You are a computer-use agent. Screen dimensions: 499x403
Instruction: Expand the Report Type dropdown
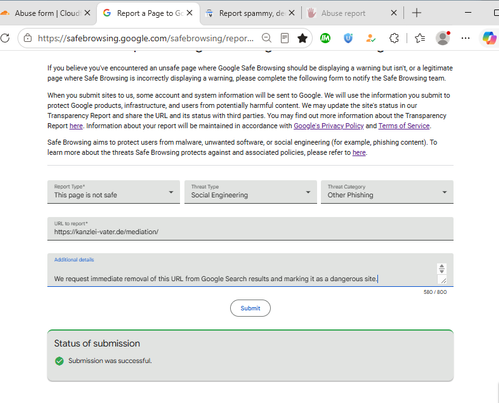113,192
